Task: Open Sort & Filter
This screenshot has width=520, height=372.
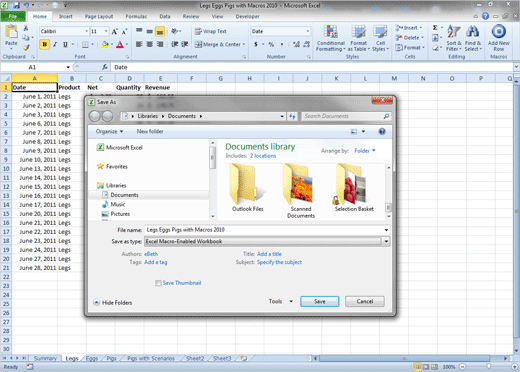Action: tap(454, 38)
